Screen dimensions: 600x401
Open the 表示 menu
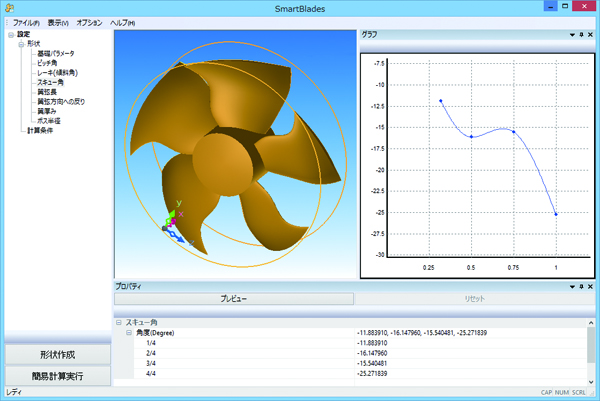[x=58, y=23]
